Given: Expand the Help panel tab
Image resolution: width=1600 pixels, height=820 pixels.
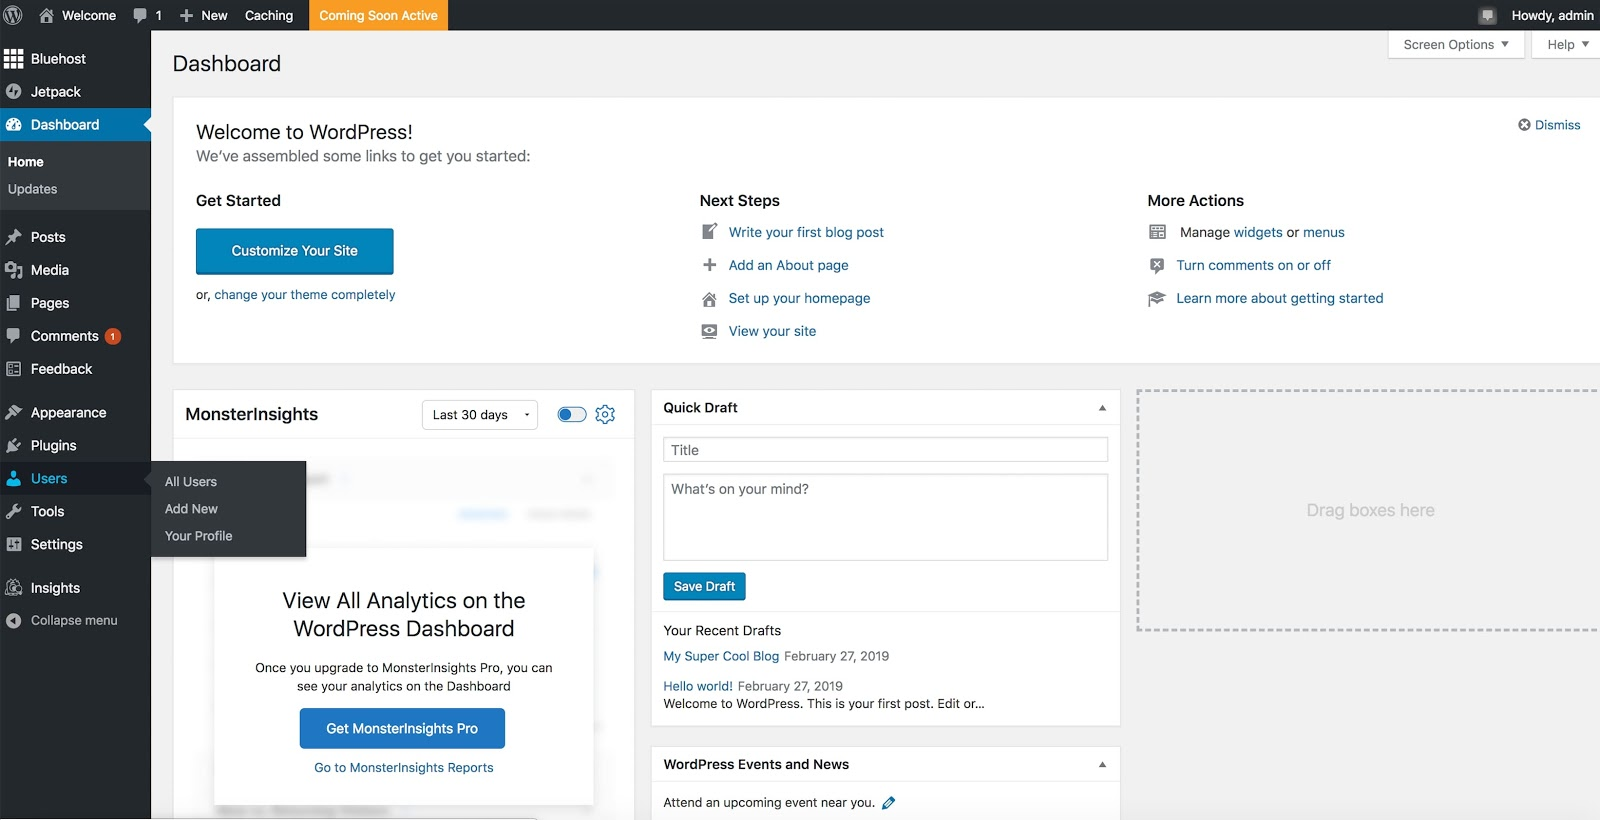Looking at the screenshot, I should [1567, 45].
